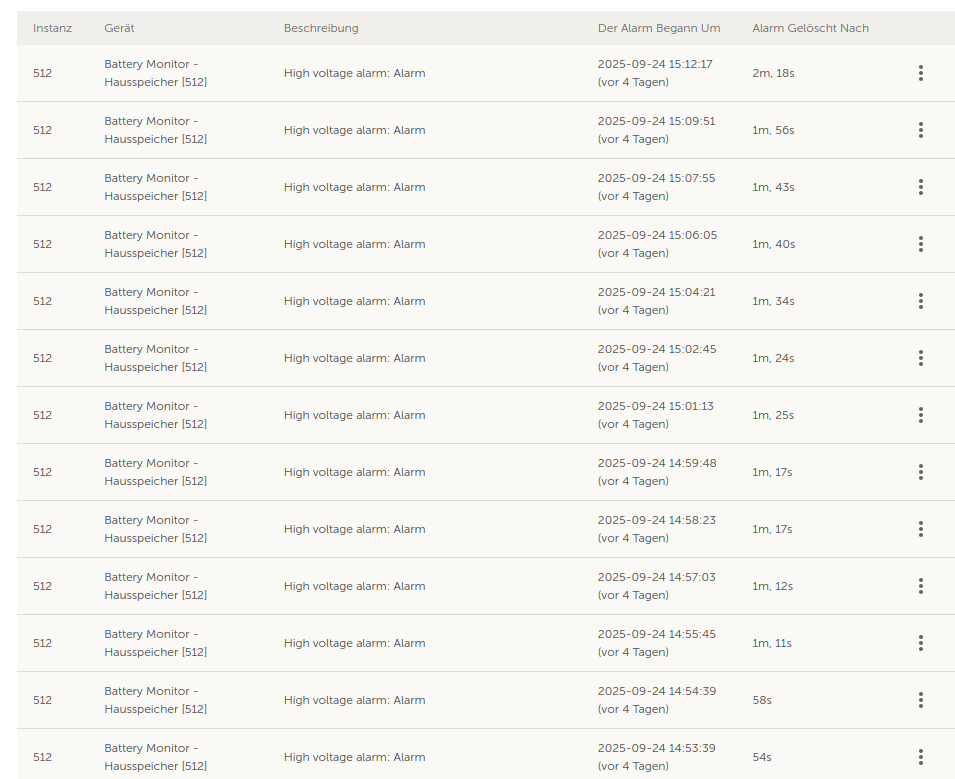Open menu for alarm cleared after 54s
955x779 pixels.
(920, 757)
